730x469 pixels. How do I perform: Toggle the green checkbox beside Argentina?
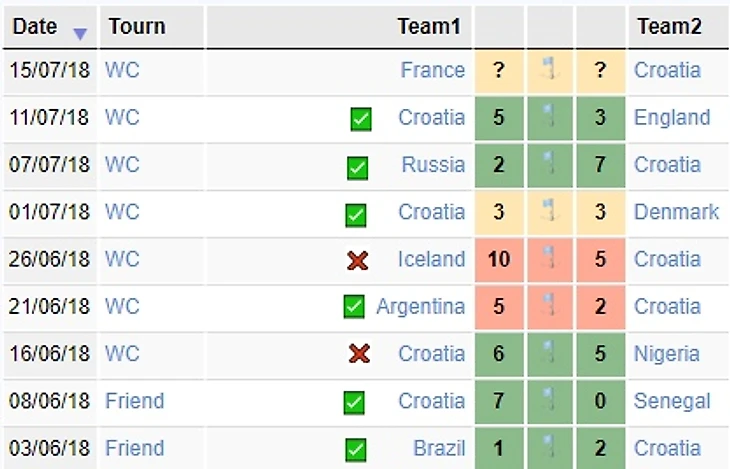pos(354,307)
